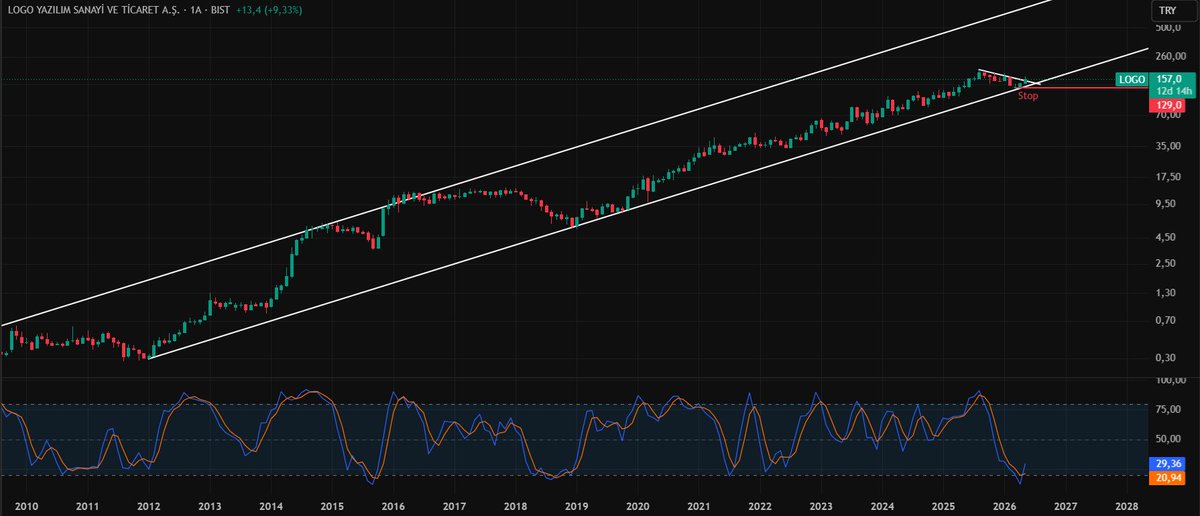This screenshot has width=1200, height=516.
Task: Click the red Stop text annotation
Action: 1028,97
